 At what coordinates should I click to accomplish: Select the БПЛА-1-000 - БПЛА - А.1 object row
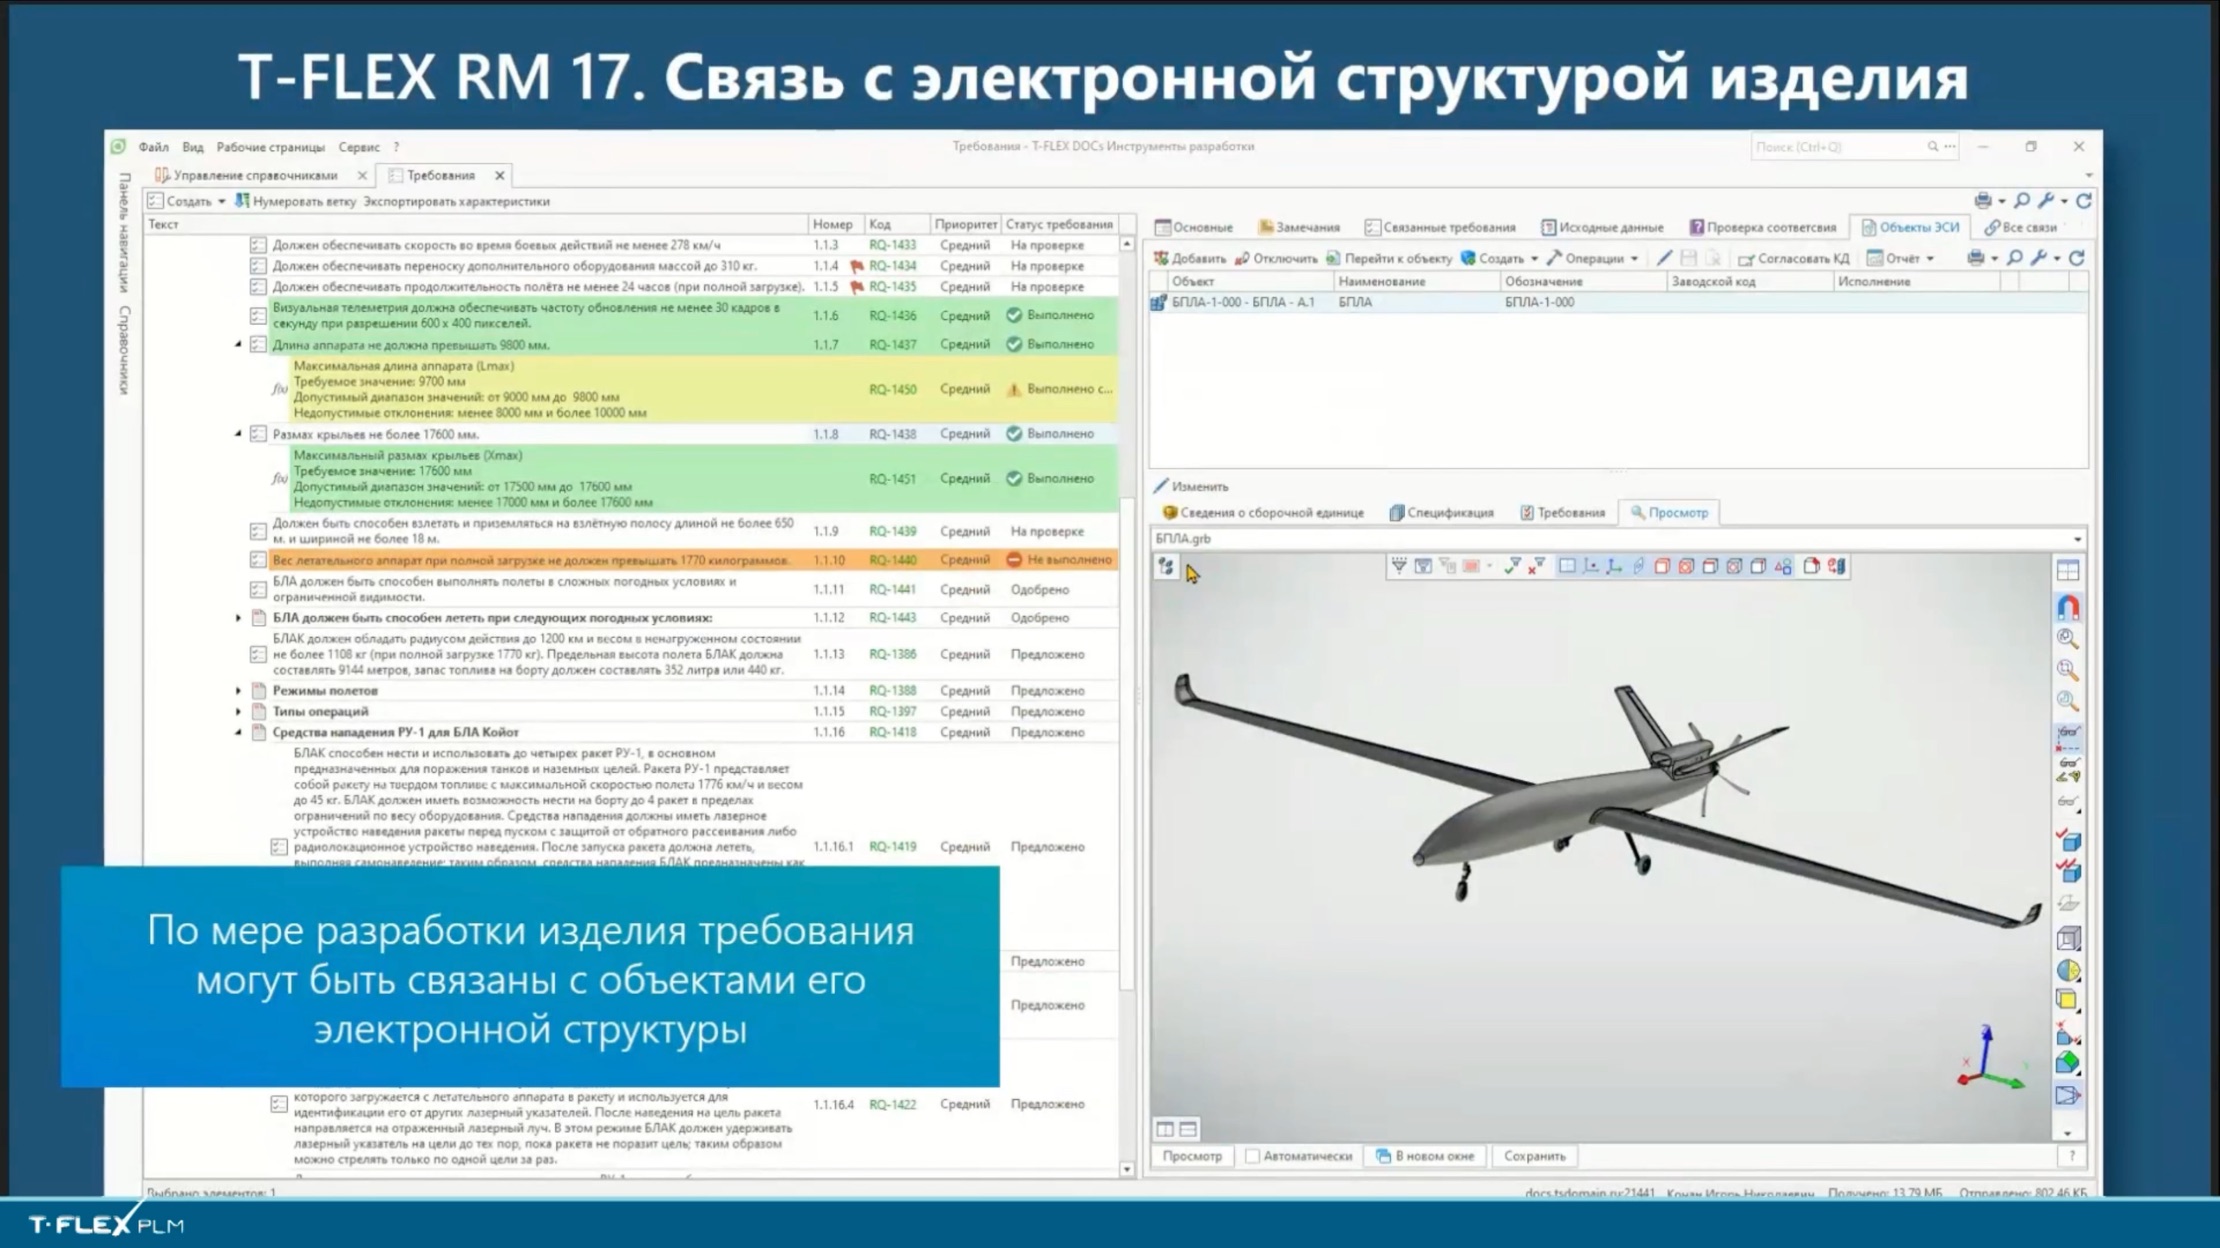[x=1618, y=302]
